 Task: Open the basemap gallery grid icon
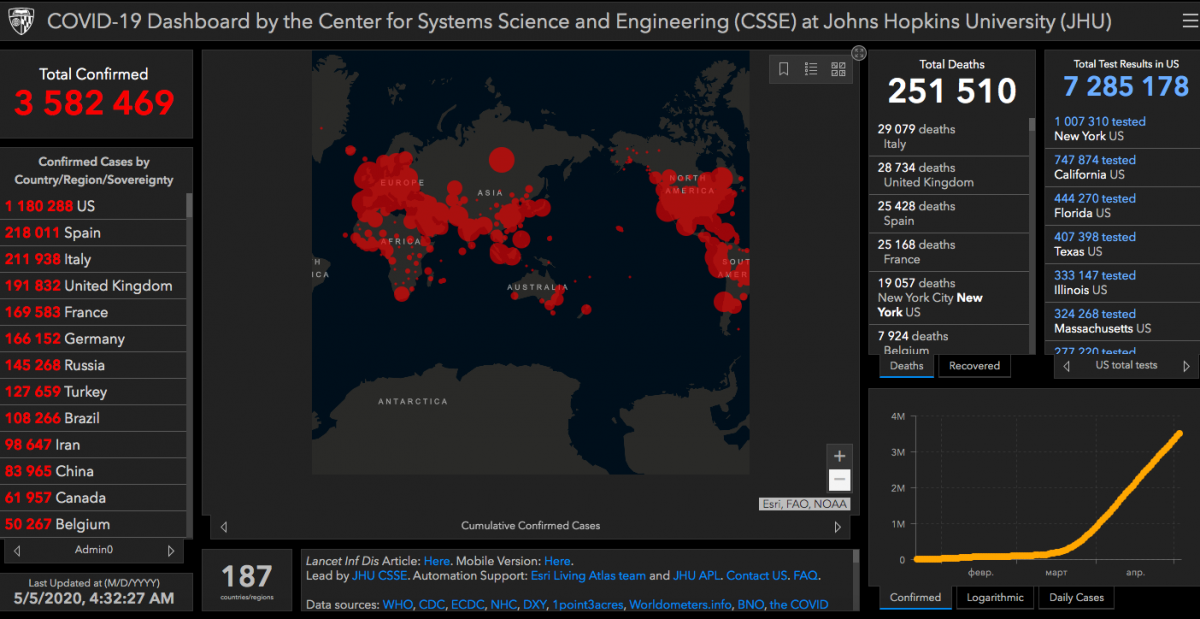point(838,69)
